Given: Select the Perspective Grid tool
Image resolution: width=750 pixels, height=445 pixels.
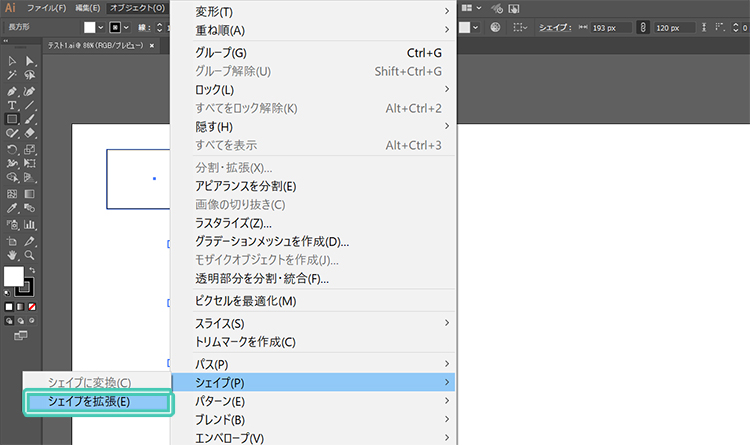Looking at the screenshot, I should click(30, 178).
